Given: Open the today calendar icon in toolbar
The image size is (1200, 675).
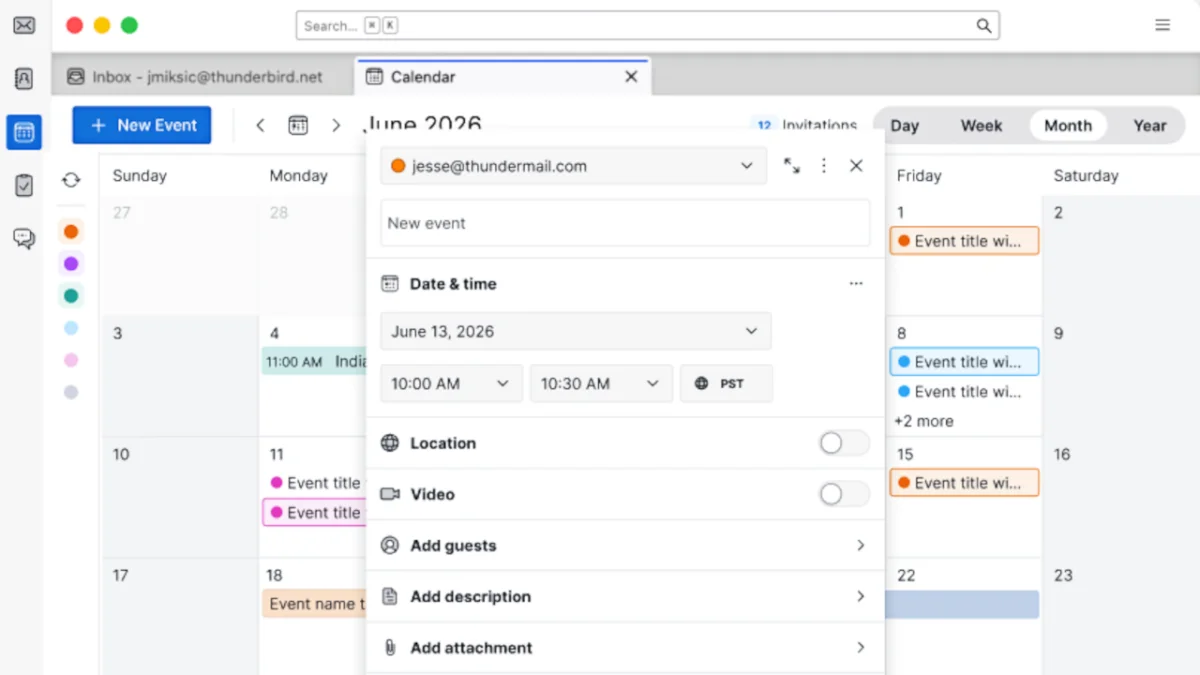Looking at the screenshot, I should point(298,125).
